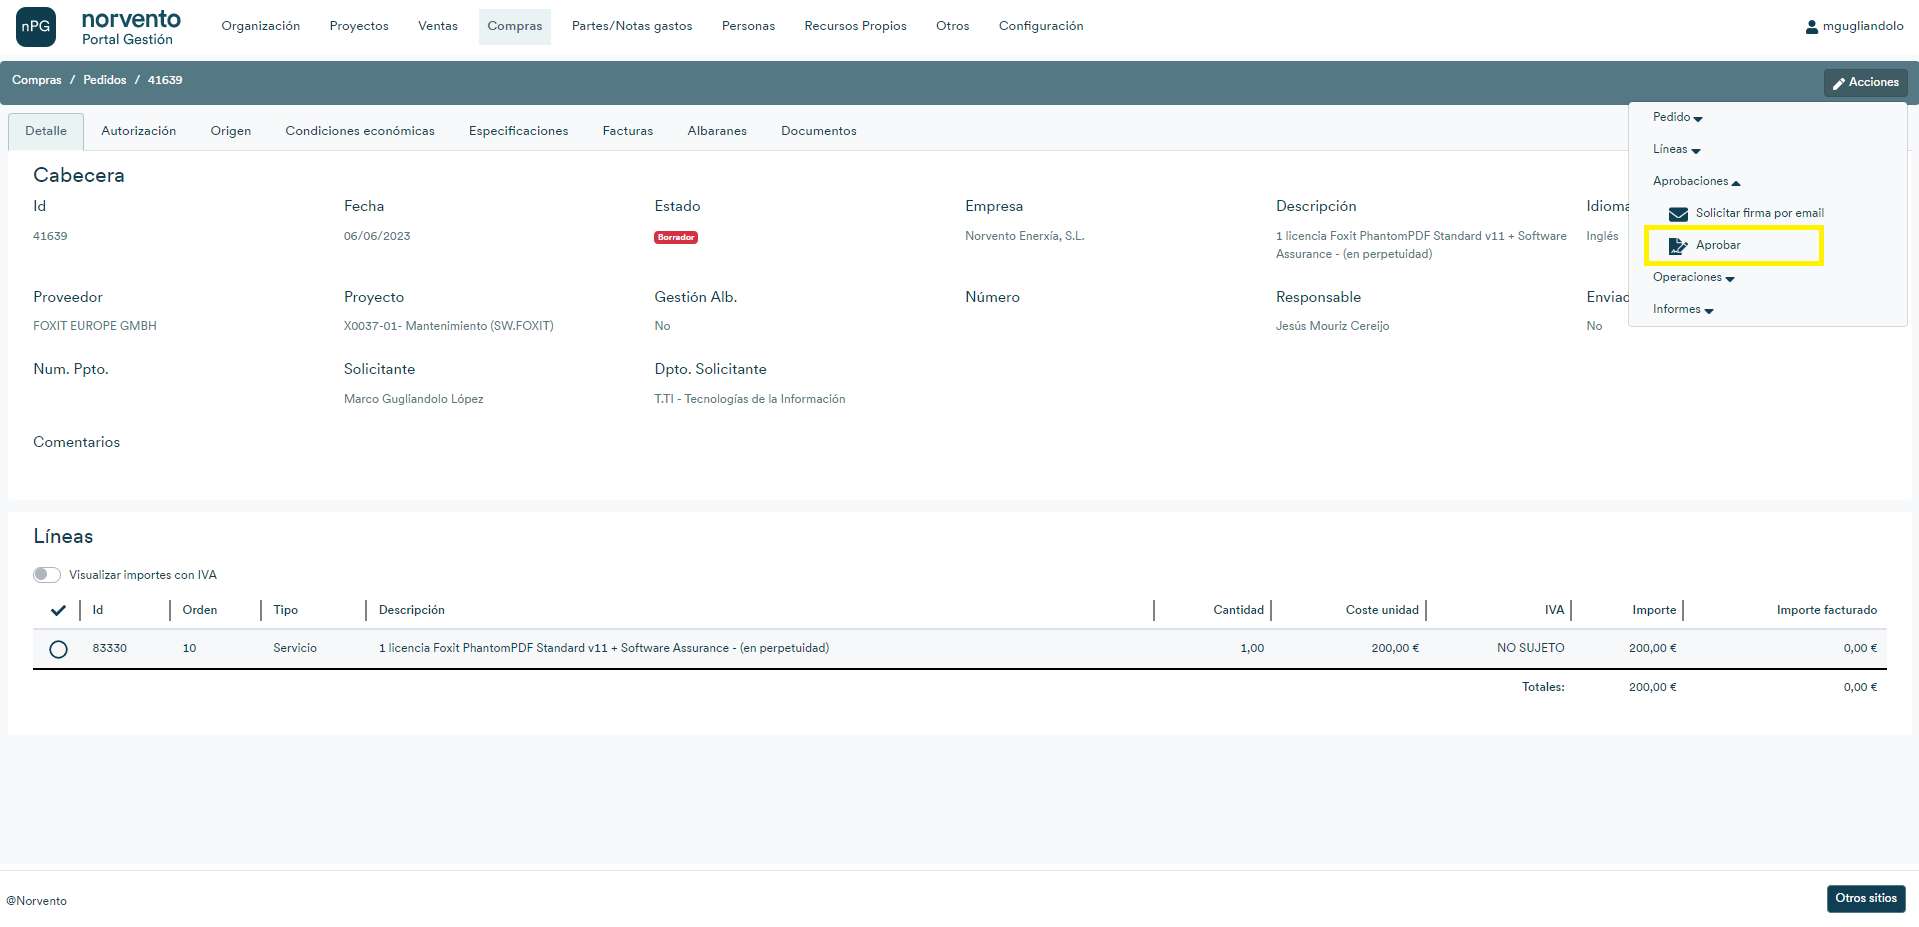Open the Configuración menu
The height and width of the screenshot is (927, 1919).
point(1041,26)
